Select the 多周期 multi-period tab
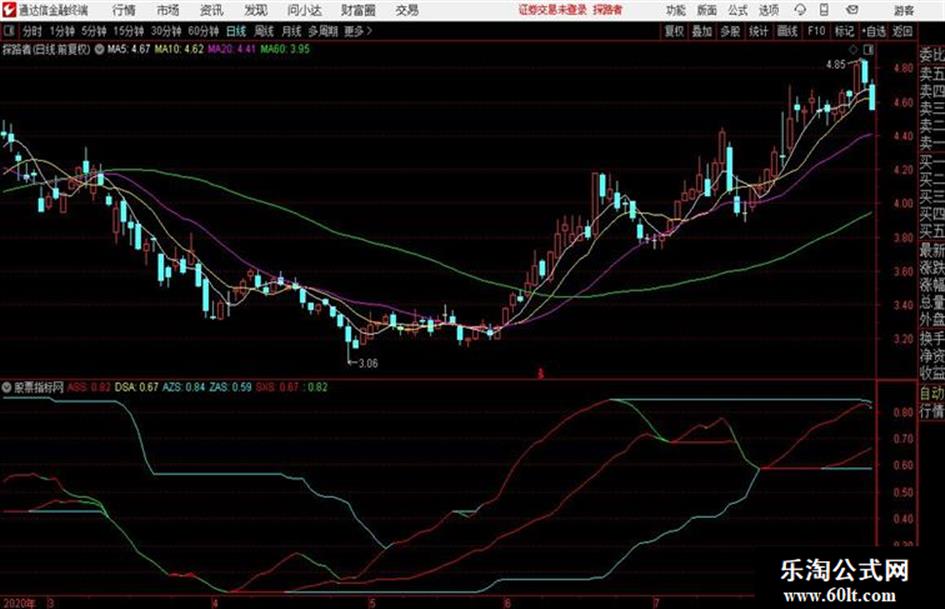945x609 pixels. point(323,31)
